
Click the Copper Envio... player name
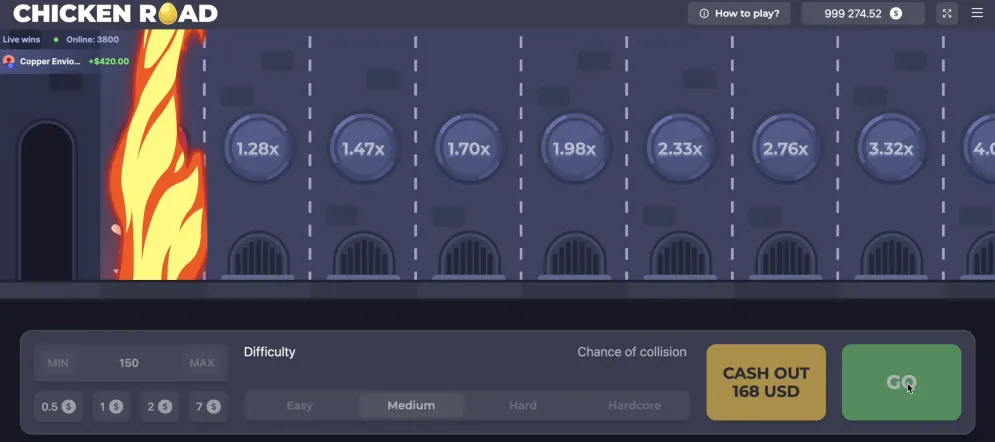[50, 62]
